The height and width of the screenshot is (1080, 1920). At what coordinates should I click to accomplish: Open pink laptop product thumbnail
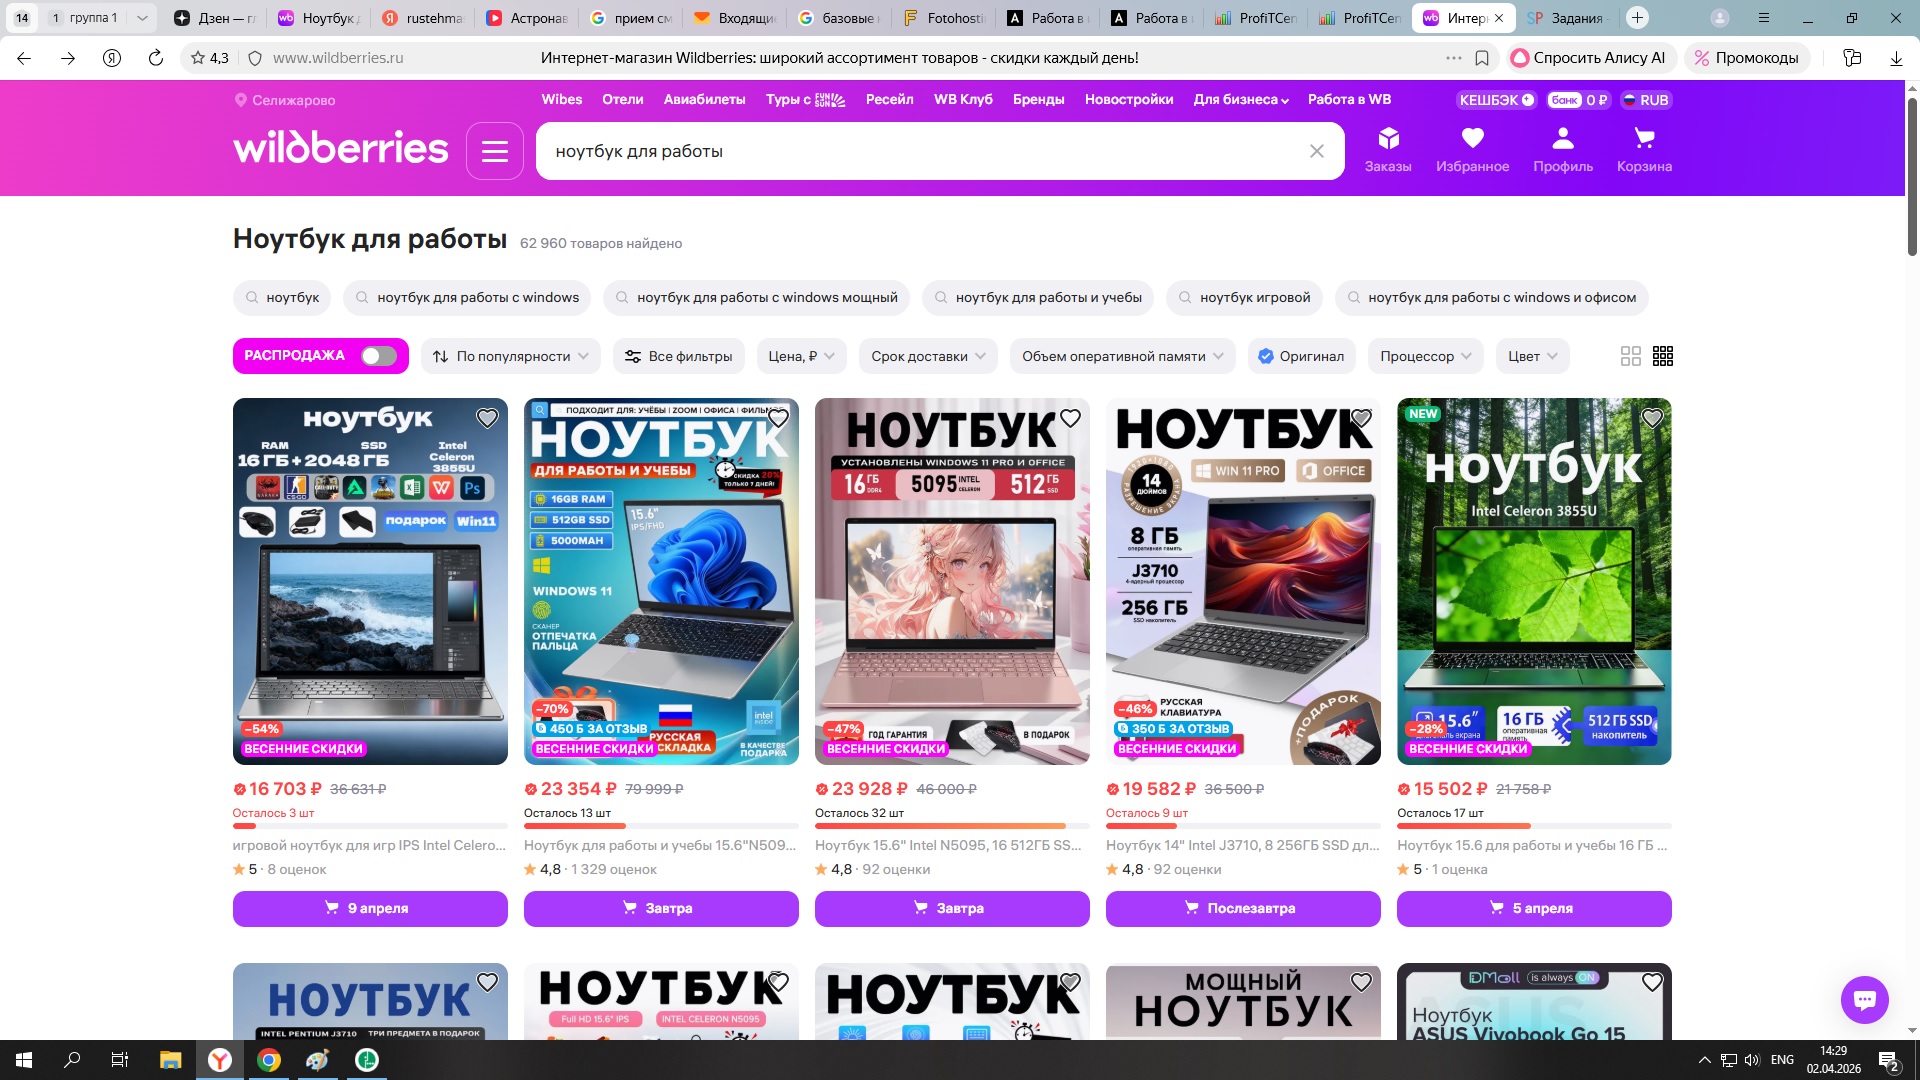pos(952,581)
